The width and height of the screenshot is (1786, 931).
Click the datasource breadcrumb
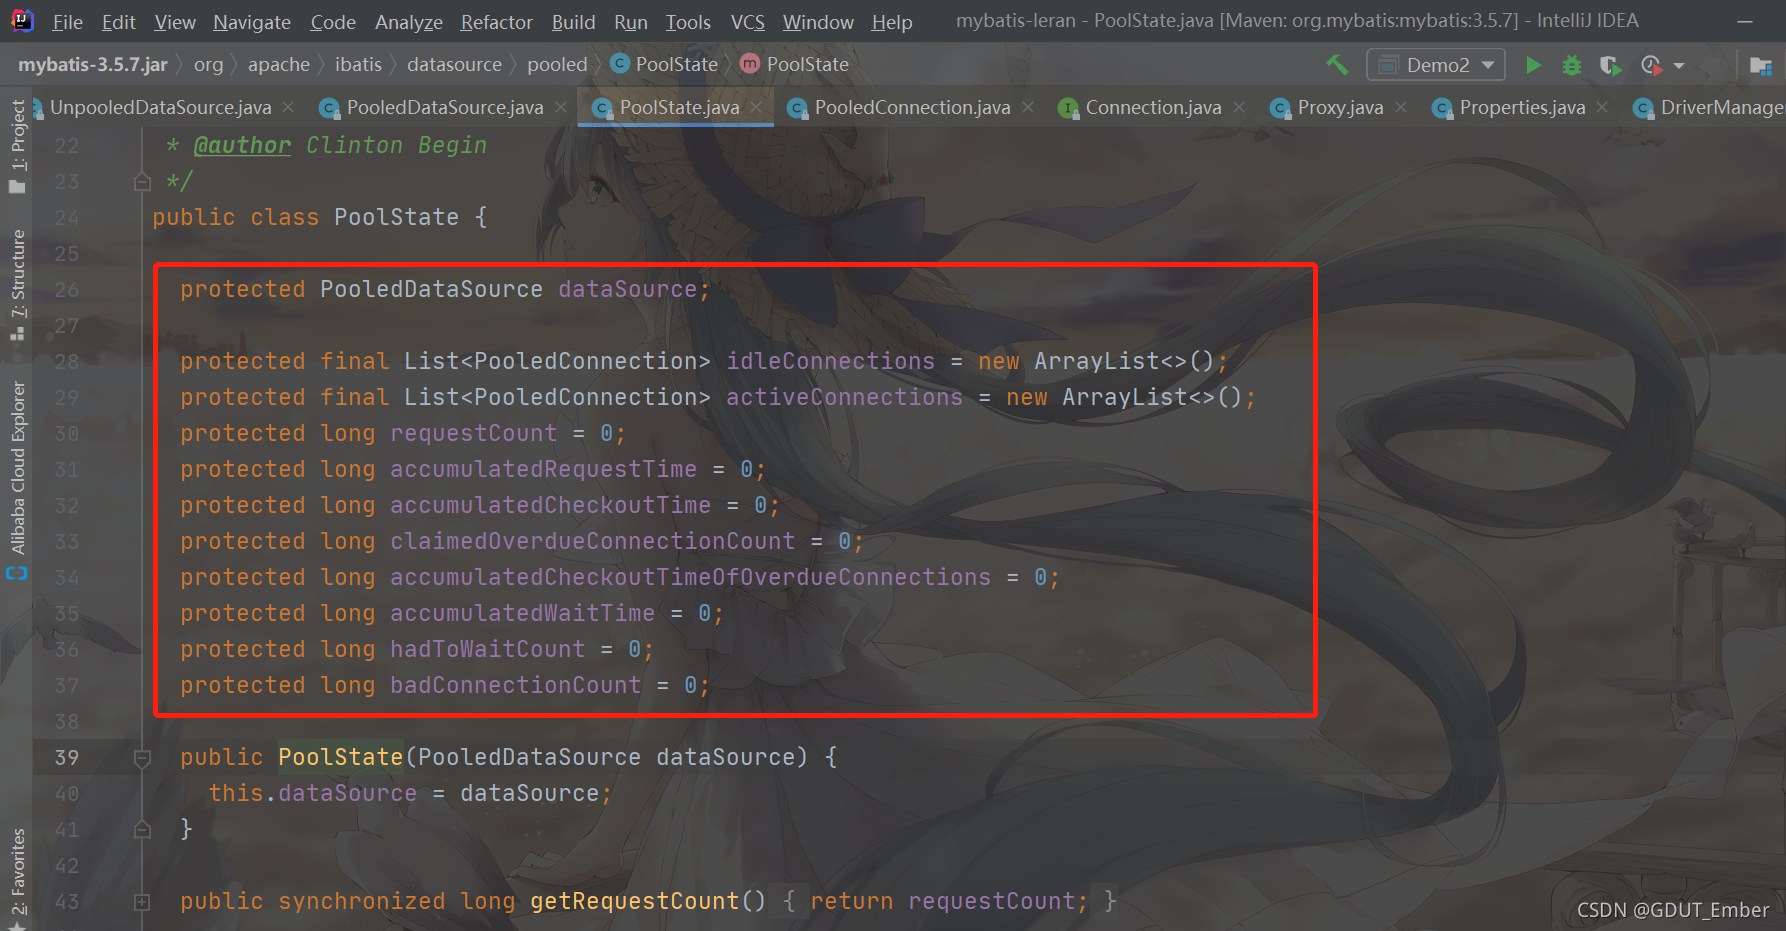pyautogui.click(x=454, y=65)
